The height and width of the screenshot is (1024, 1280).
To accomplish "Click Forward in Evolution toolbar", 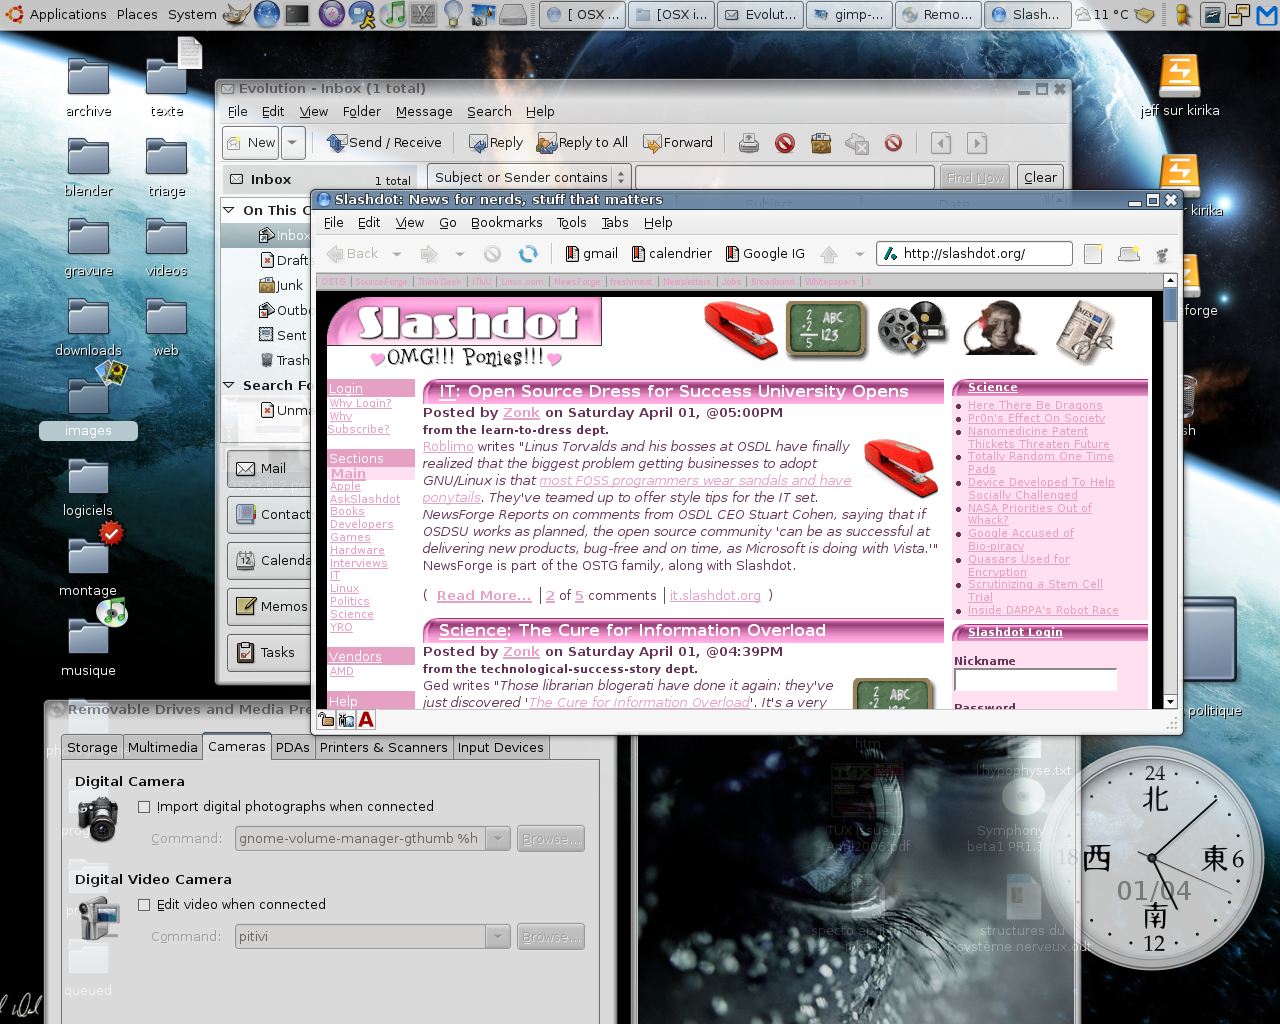I will tap(678, 143).
